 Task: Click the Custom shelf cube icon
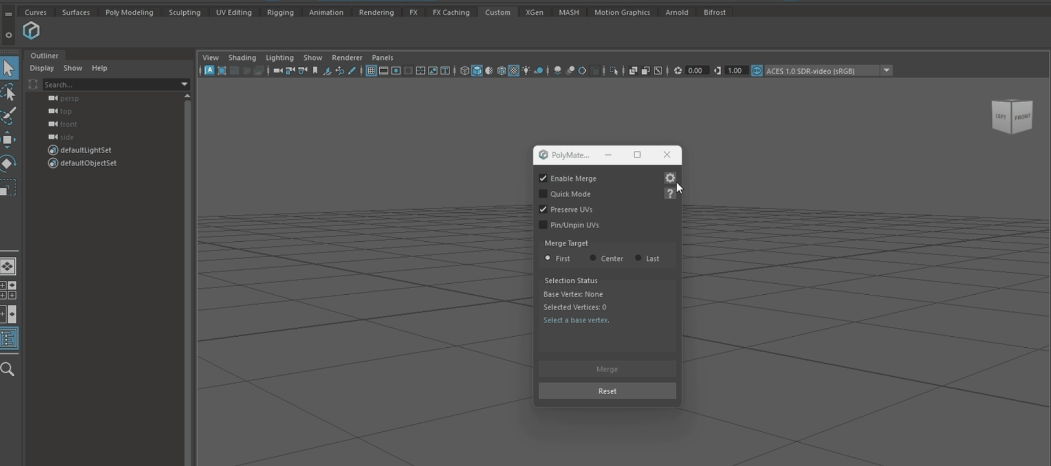click(31, 32)
